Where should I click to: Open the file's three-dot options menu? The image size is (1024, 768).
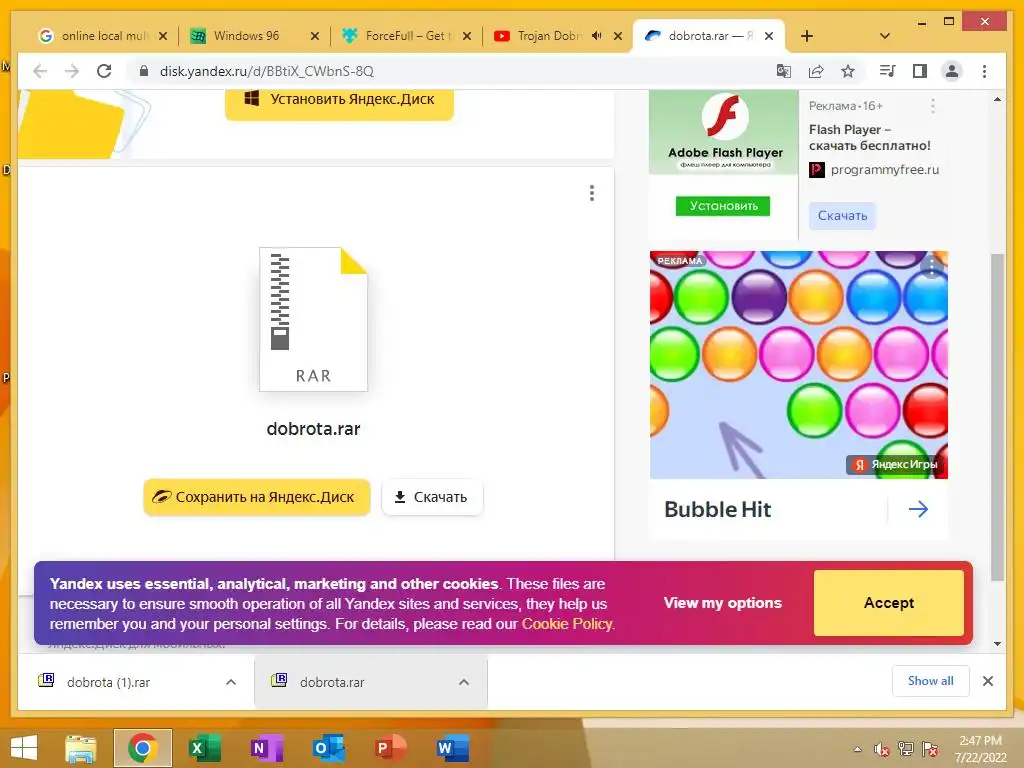[x=592, y=193]
